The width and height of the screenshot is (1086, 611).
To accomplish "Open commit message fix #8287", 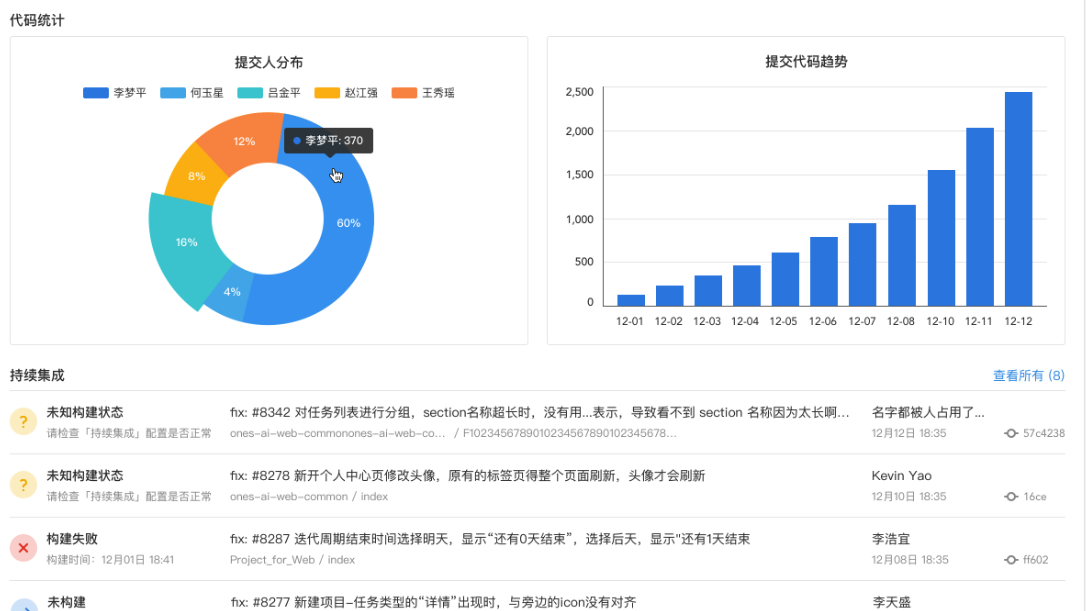I will tap(490, 539).
